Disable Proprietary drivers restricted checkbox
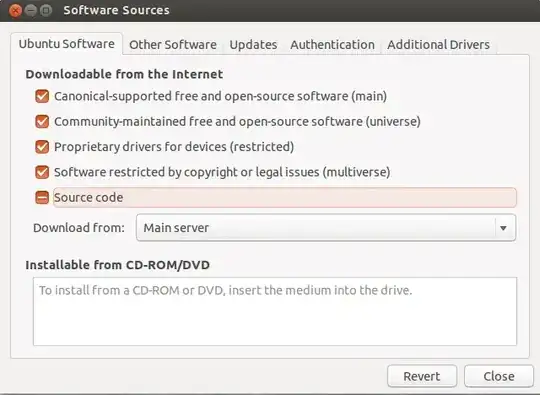The width and height of the screenshot is (540, 395). tap(42, 147)
